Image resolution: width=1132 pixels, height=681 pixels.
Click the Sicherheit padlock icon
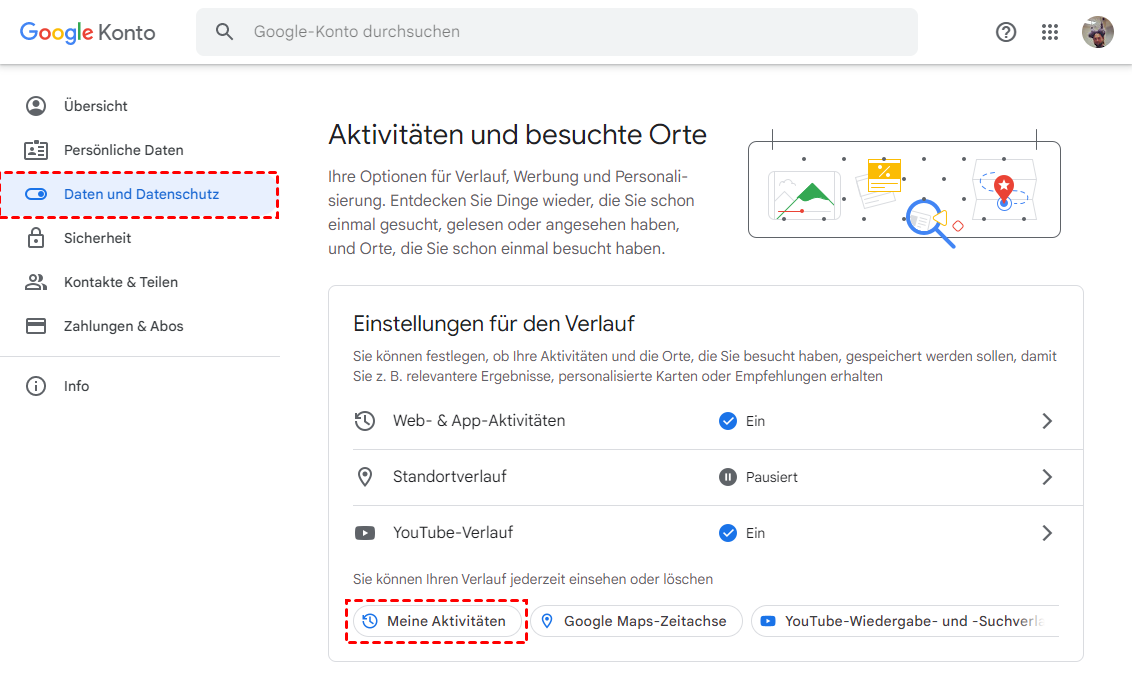(36, 238)
